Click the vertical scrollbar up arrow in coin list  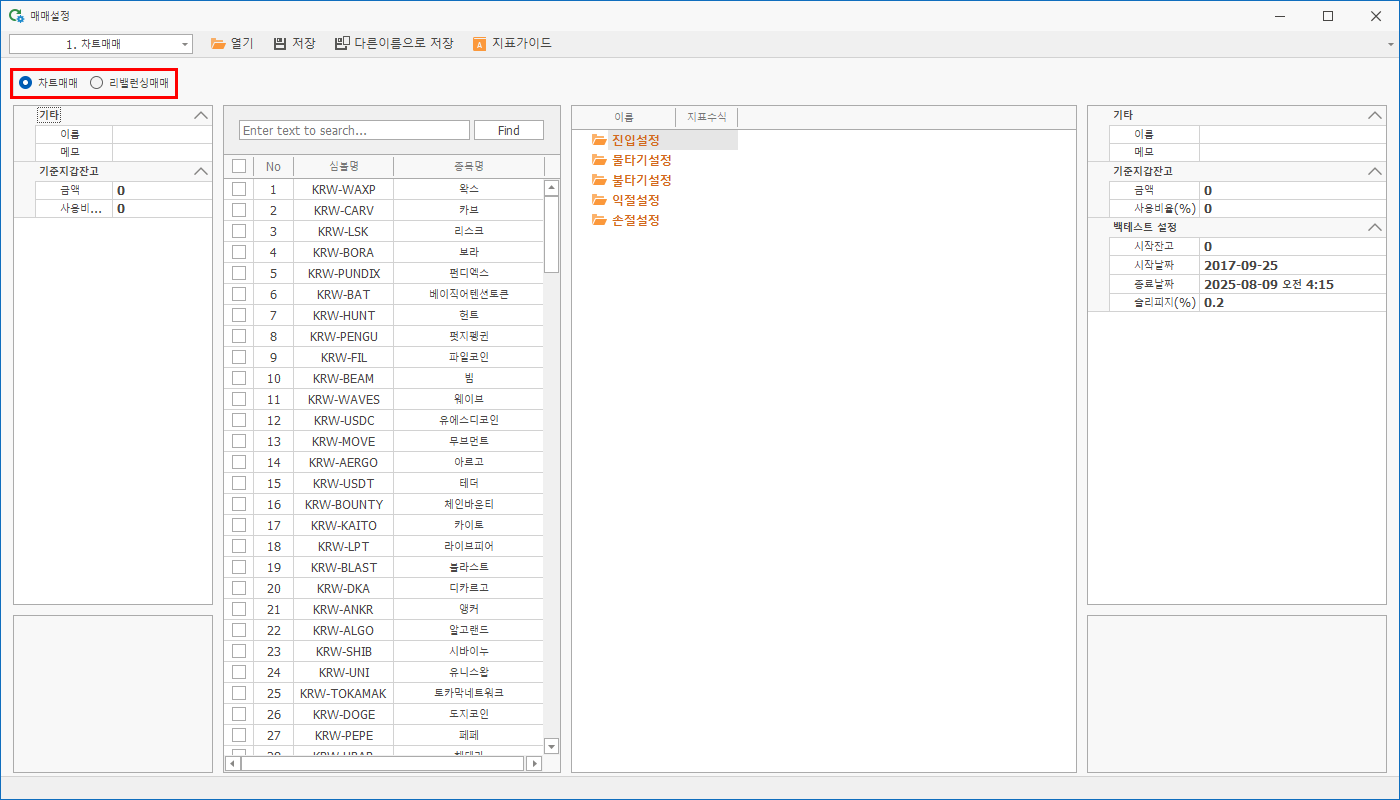tap(551, 188)
